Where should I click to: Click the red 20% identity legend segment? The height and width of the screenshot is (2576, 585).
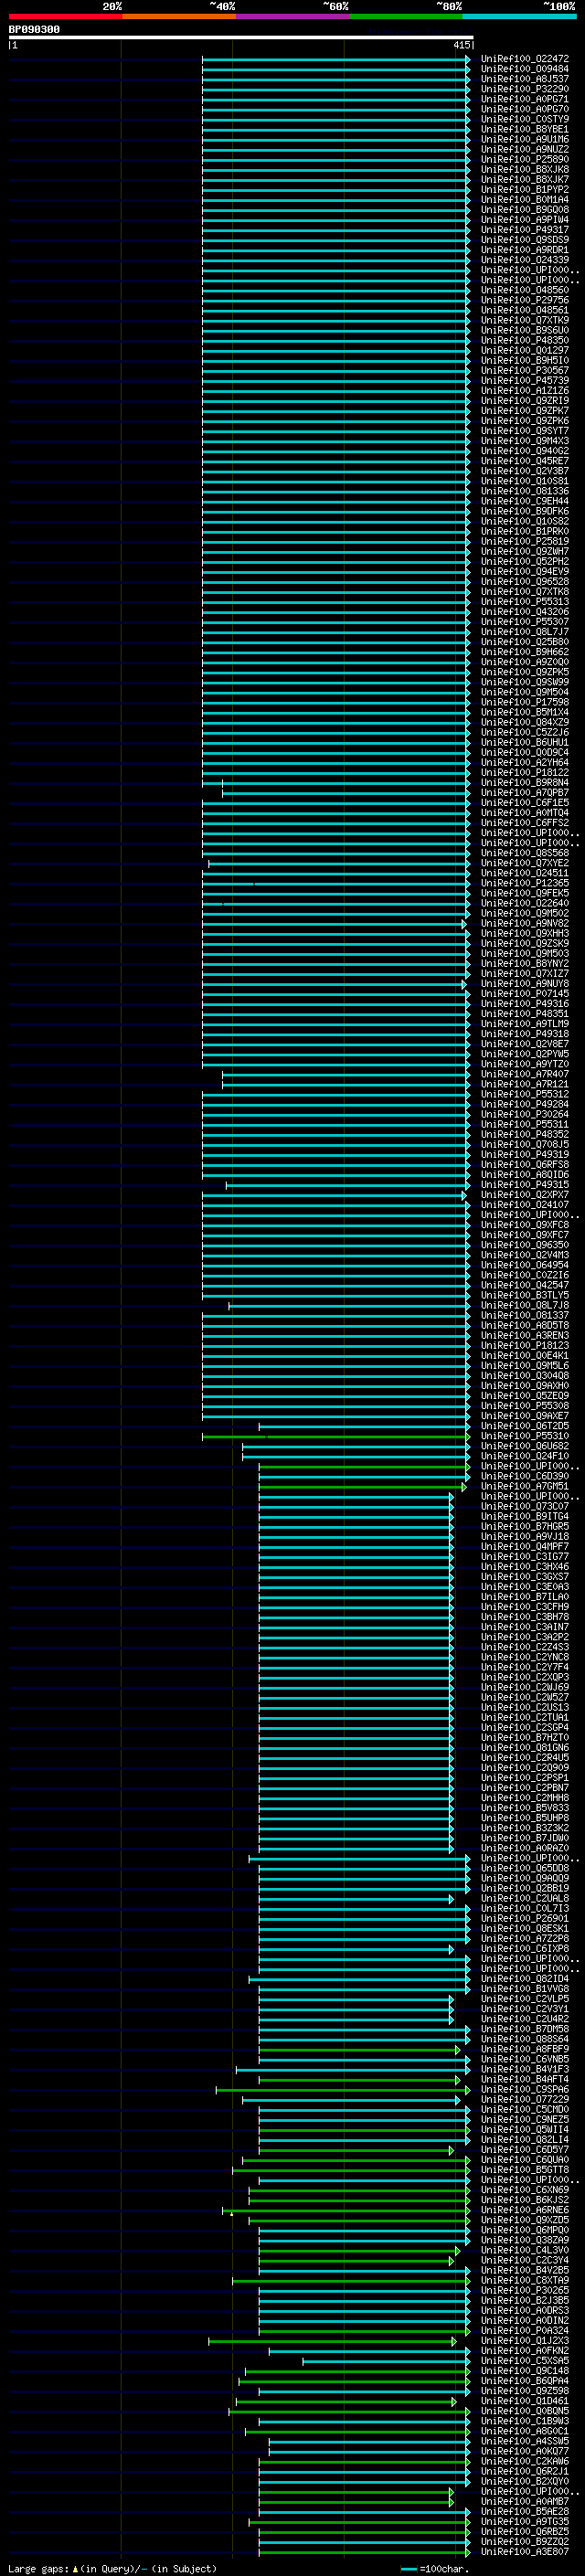[65, 16]
